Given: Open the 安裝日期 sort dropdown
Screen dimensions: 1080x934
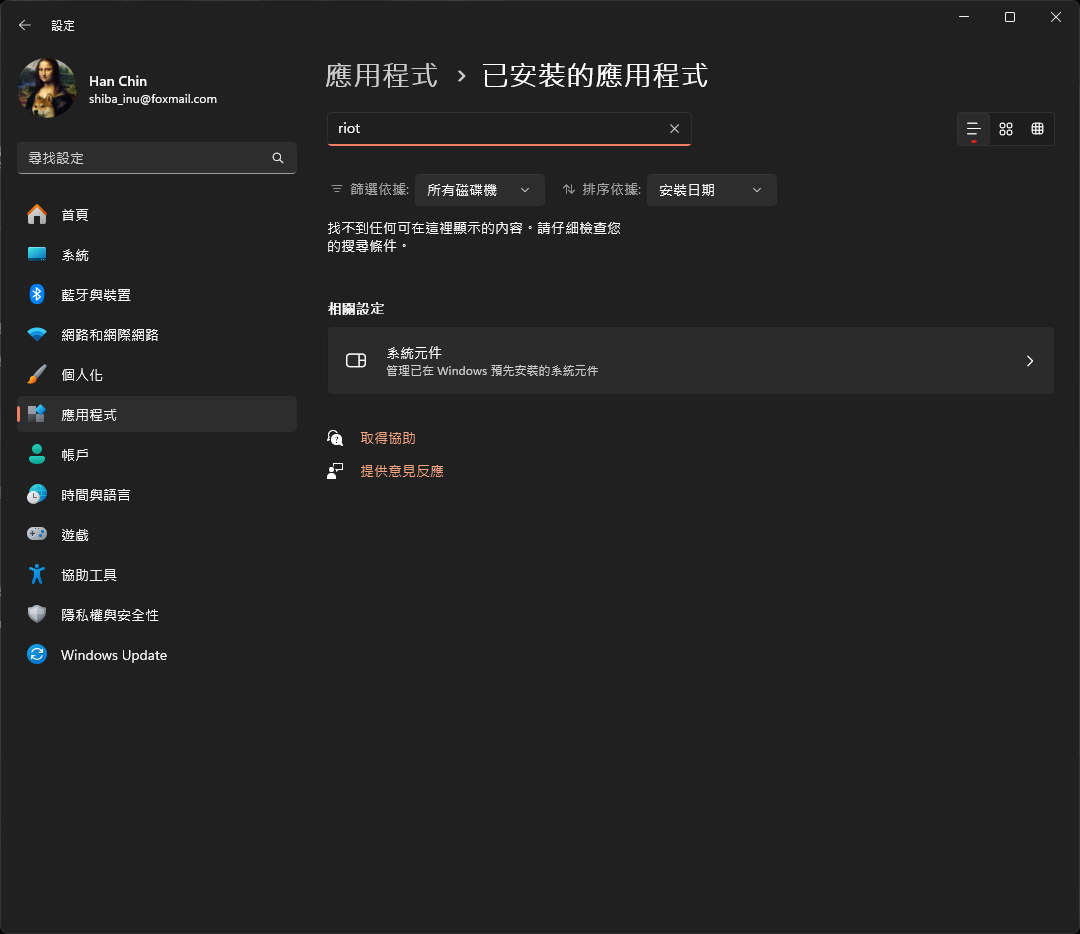Looking at the screenshot, I should click(711, 190).
